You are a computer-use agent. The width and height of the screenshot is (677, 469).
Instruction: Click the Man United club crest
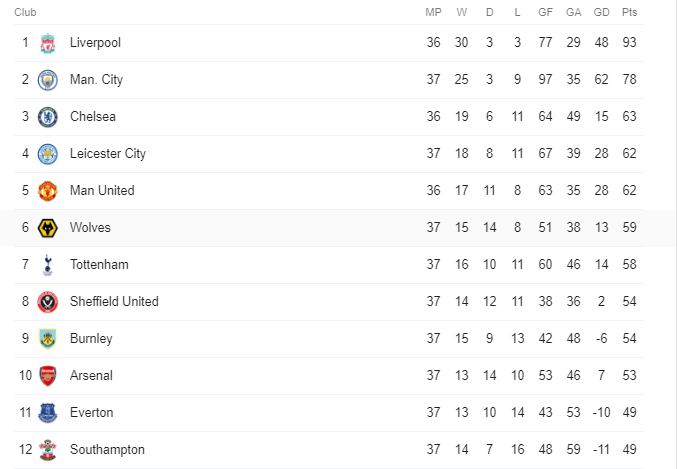(x=47, y=191)
